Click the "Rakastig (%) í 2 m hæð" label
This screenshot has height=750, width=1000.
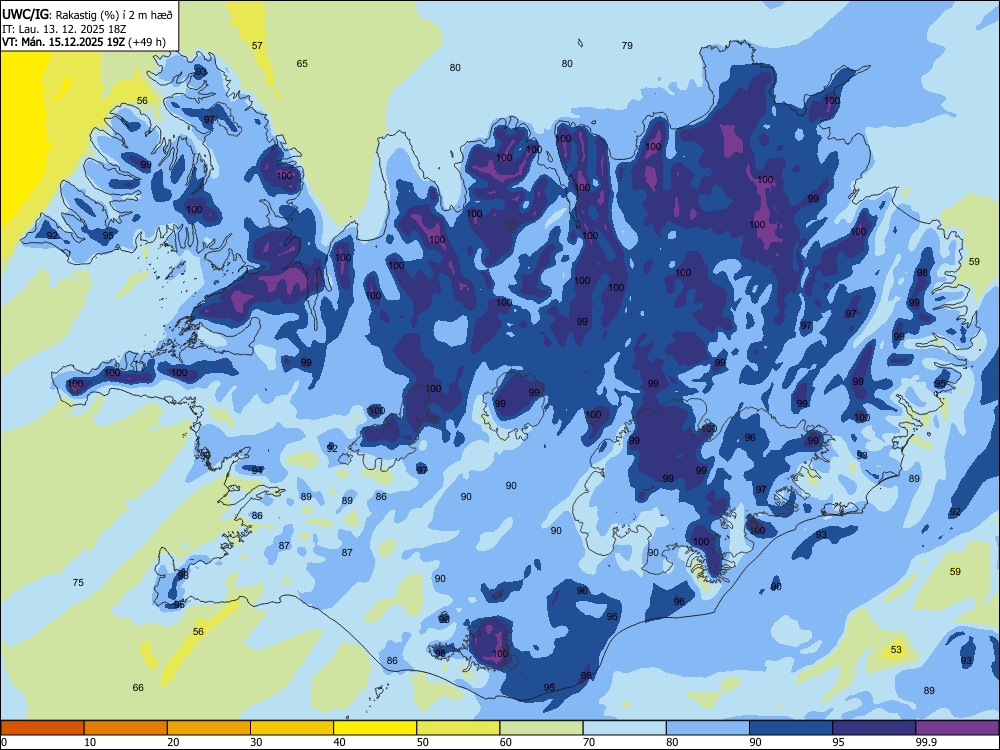113,14
